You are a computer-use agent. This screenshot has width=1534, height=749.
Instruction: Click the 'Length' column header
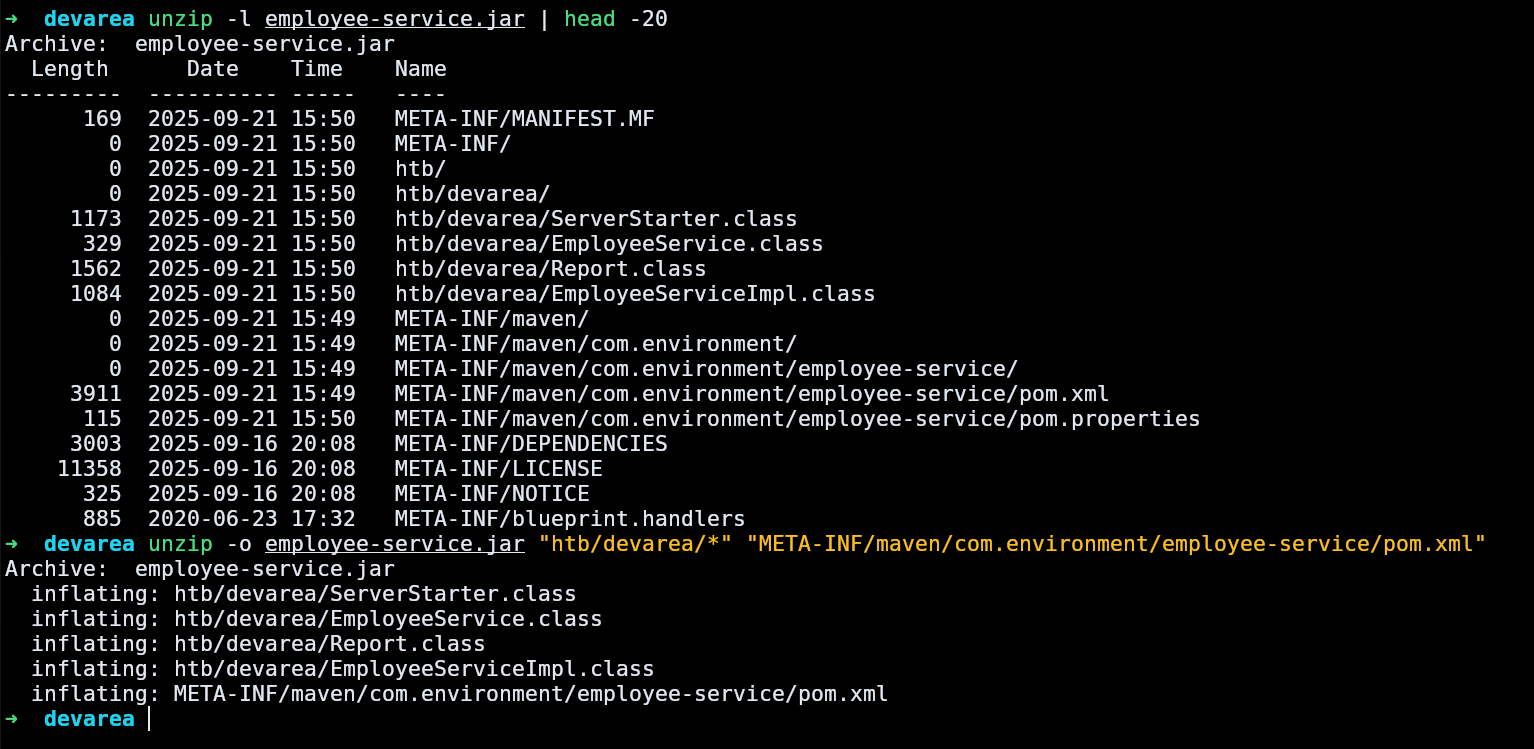point(70,69)
